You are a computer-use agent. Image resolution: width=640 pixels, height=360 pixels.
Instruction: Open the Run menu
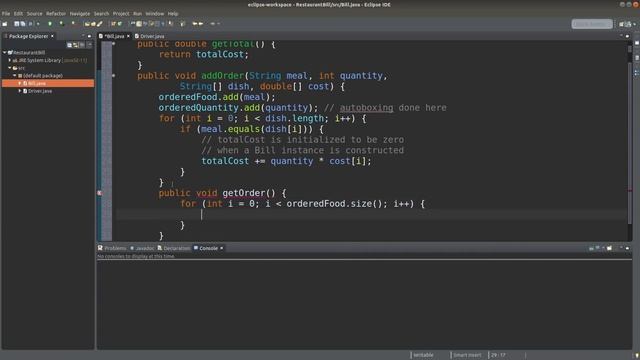(138, 13)
